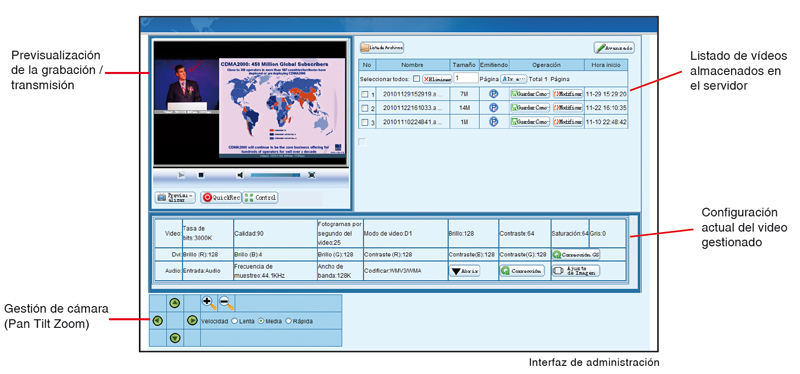
Task: Click Modificar for the 11-22 16:10:35 row
Action: pos(567,108)
